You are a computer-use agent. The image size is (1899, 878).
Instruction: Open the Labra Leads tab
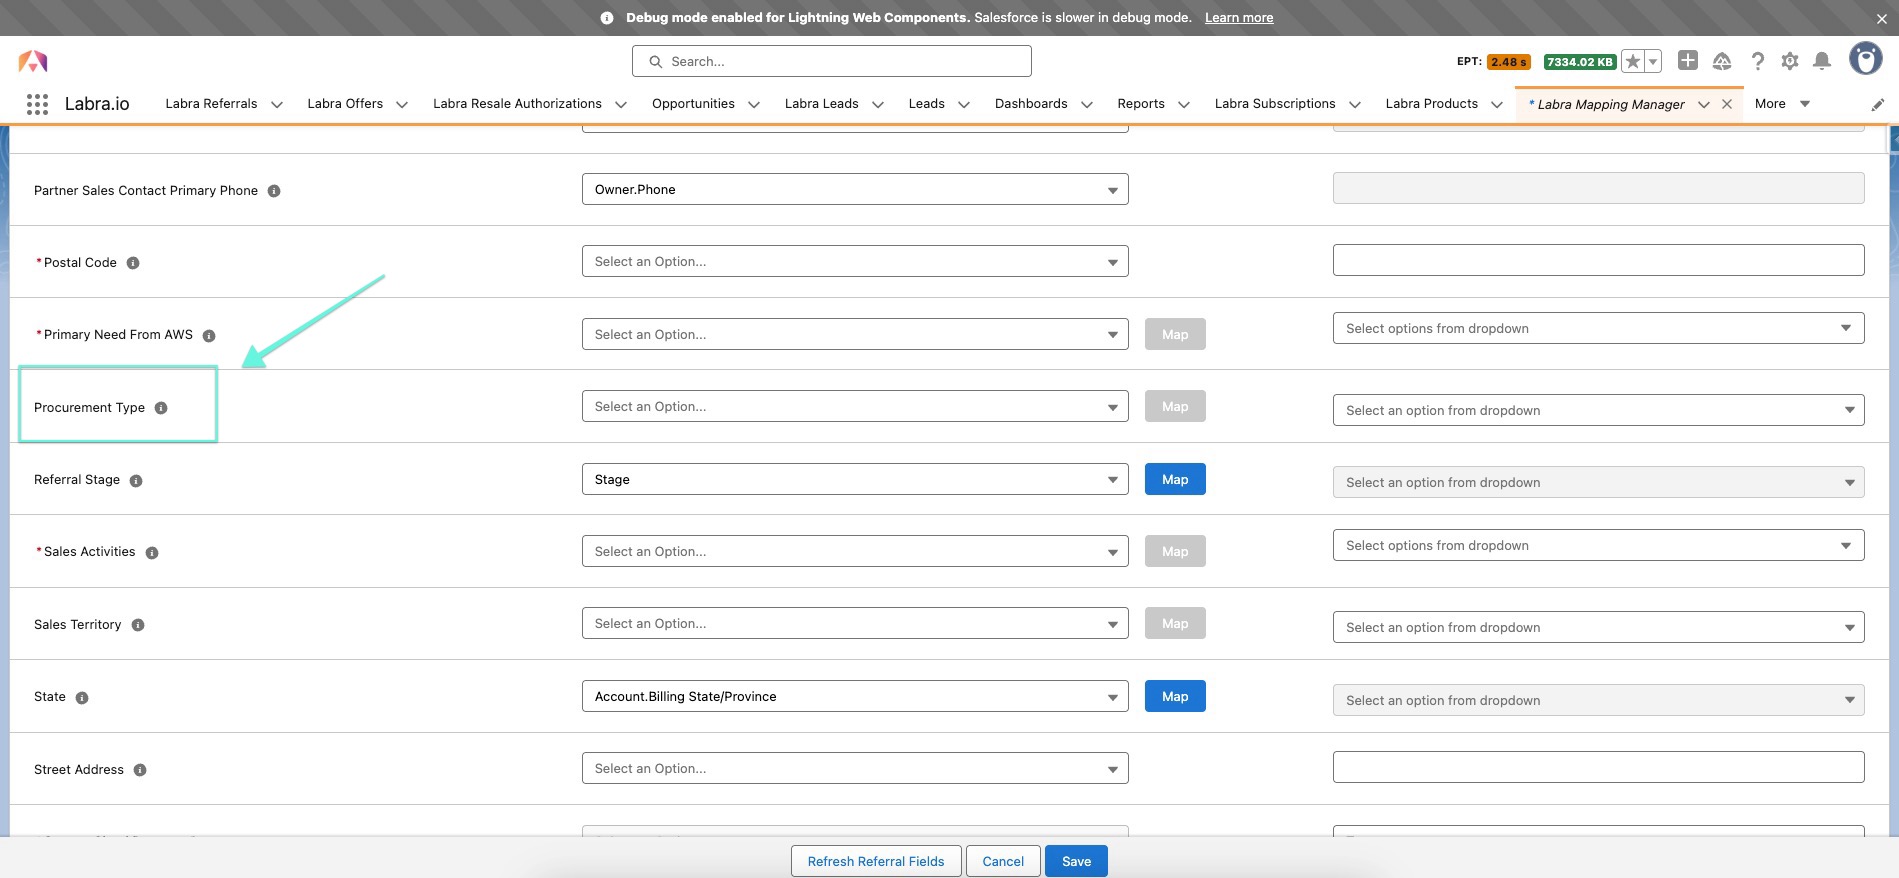click(821, 104)
